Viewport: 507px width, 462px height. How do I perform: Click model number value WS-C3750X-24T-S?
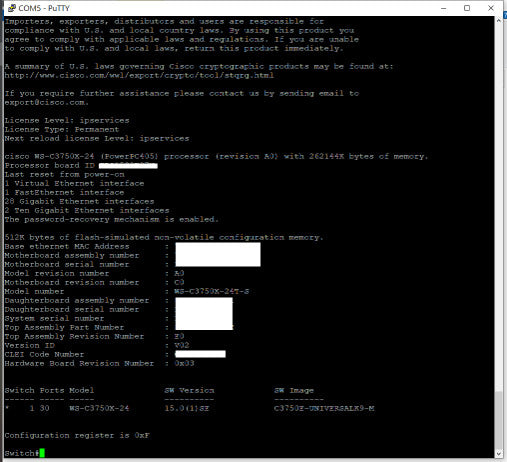pos(212,291)
